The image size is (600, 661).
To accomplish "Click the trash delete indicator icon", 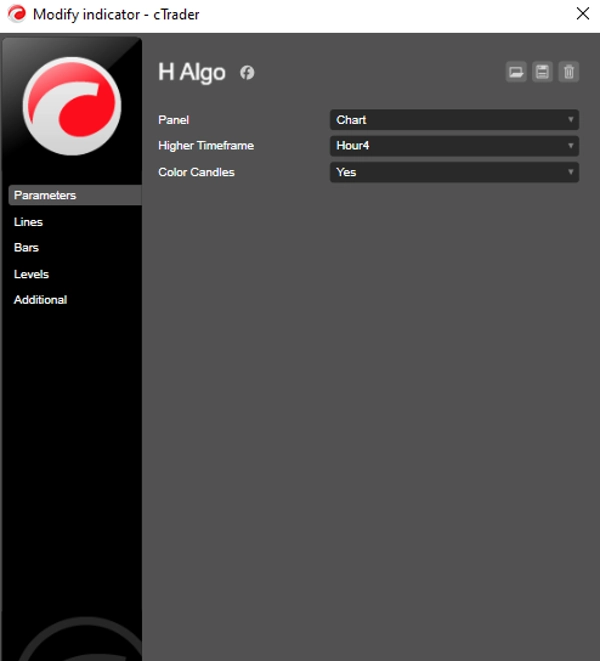I will coord(569,72).
